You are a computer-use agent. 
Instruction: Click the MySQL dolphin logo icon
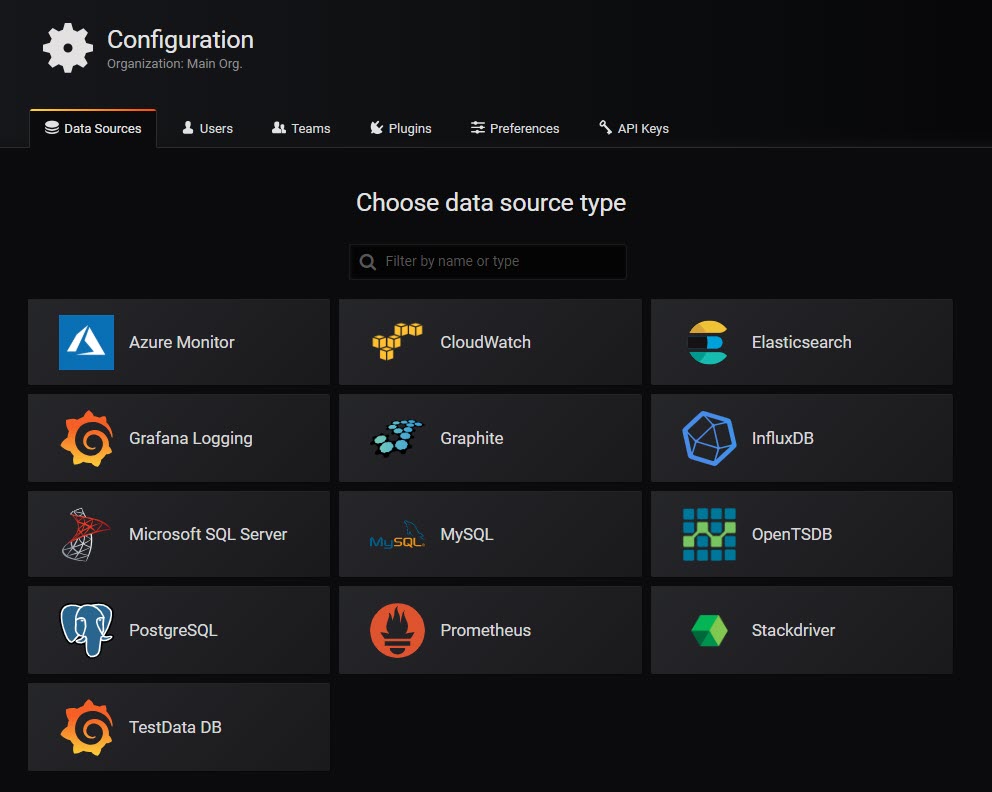pyautogui.click(x=397, y=535)
